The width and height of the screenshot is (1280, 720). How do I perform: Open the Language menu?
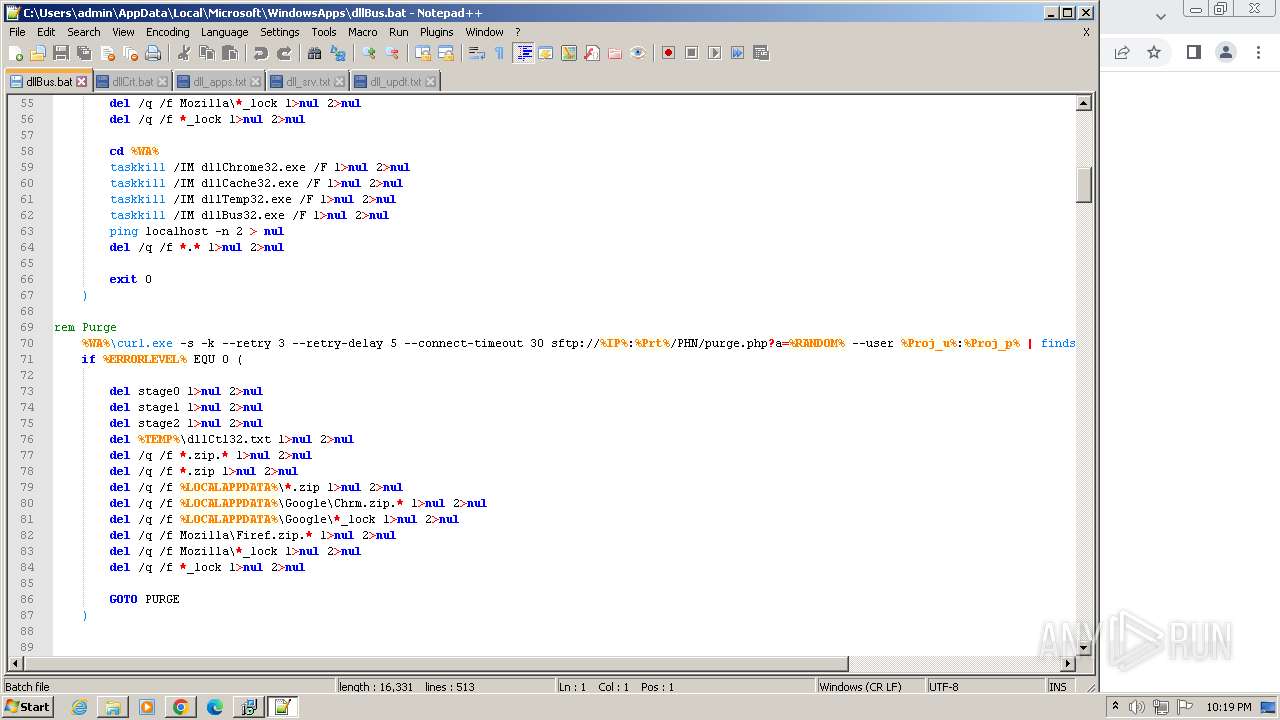(224, 32)
